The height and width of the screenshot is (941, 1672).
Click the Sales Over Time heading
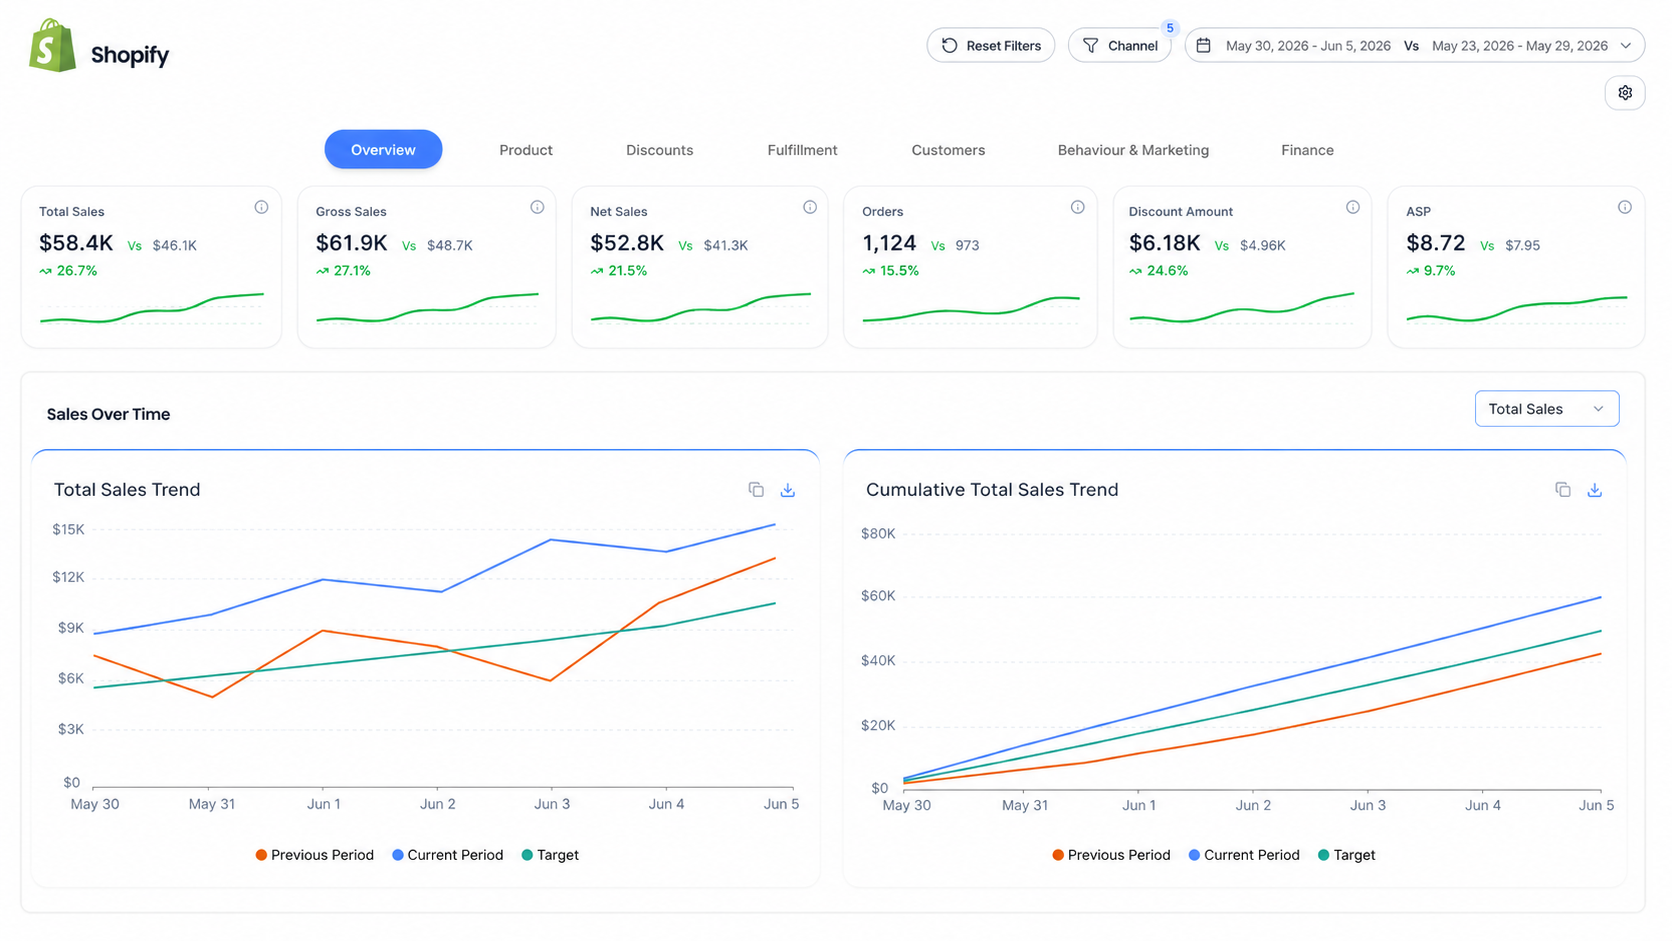pyautogui.click(x=108, y=414)
